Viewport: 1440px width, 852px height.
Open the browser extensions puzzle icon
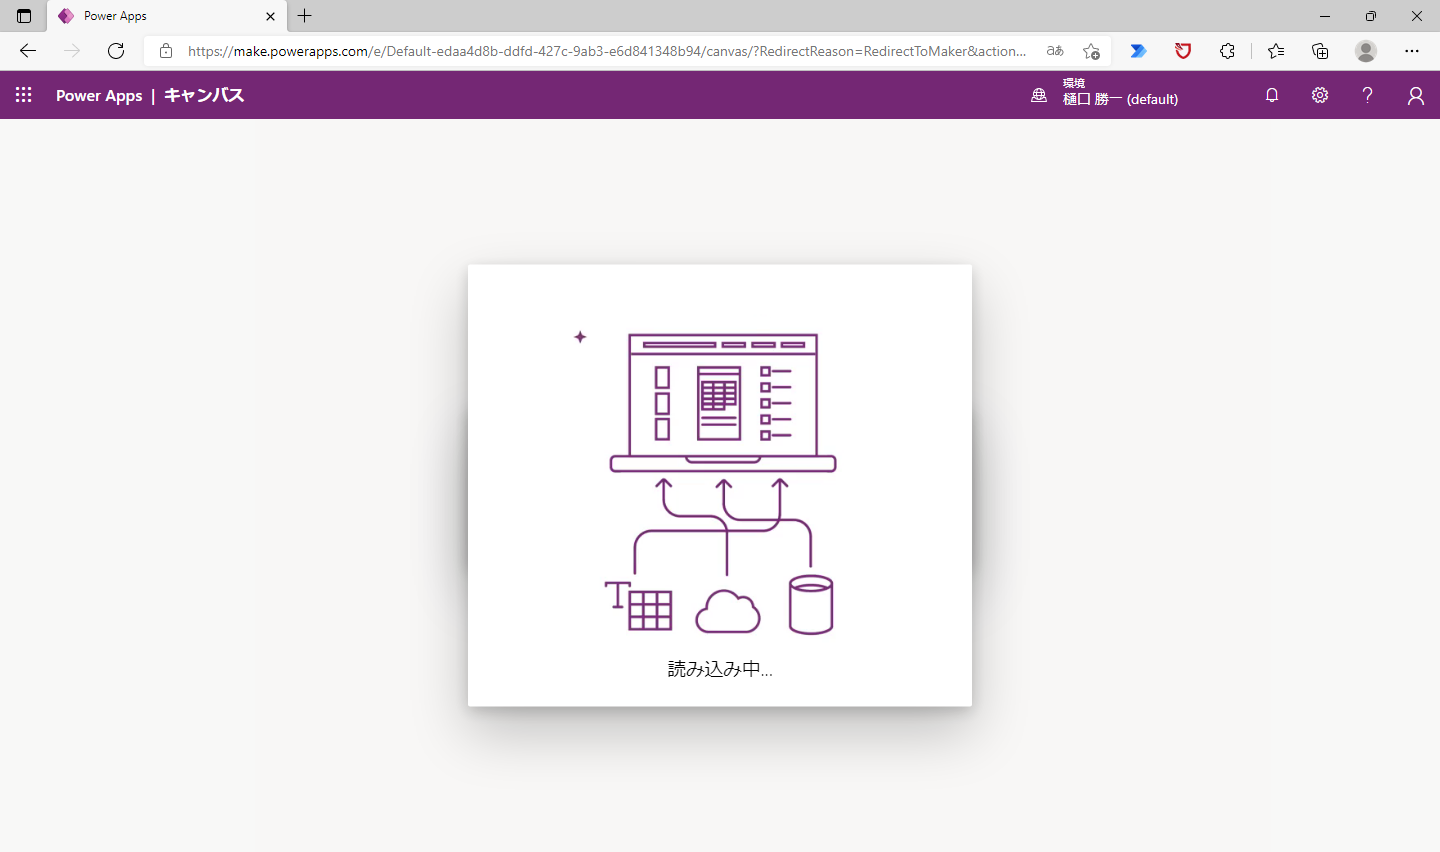pyautogui.click(x=1227, y=51)
